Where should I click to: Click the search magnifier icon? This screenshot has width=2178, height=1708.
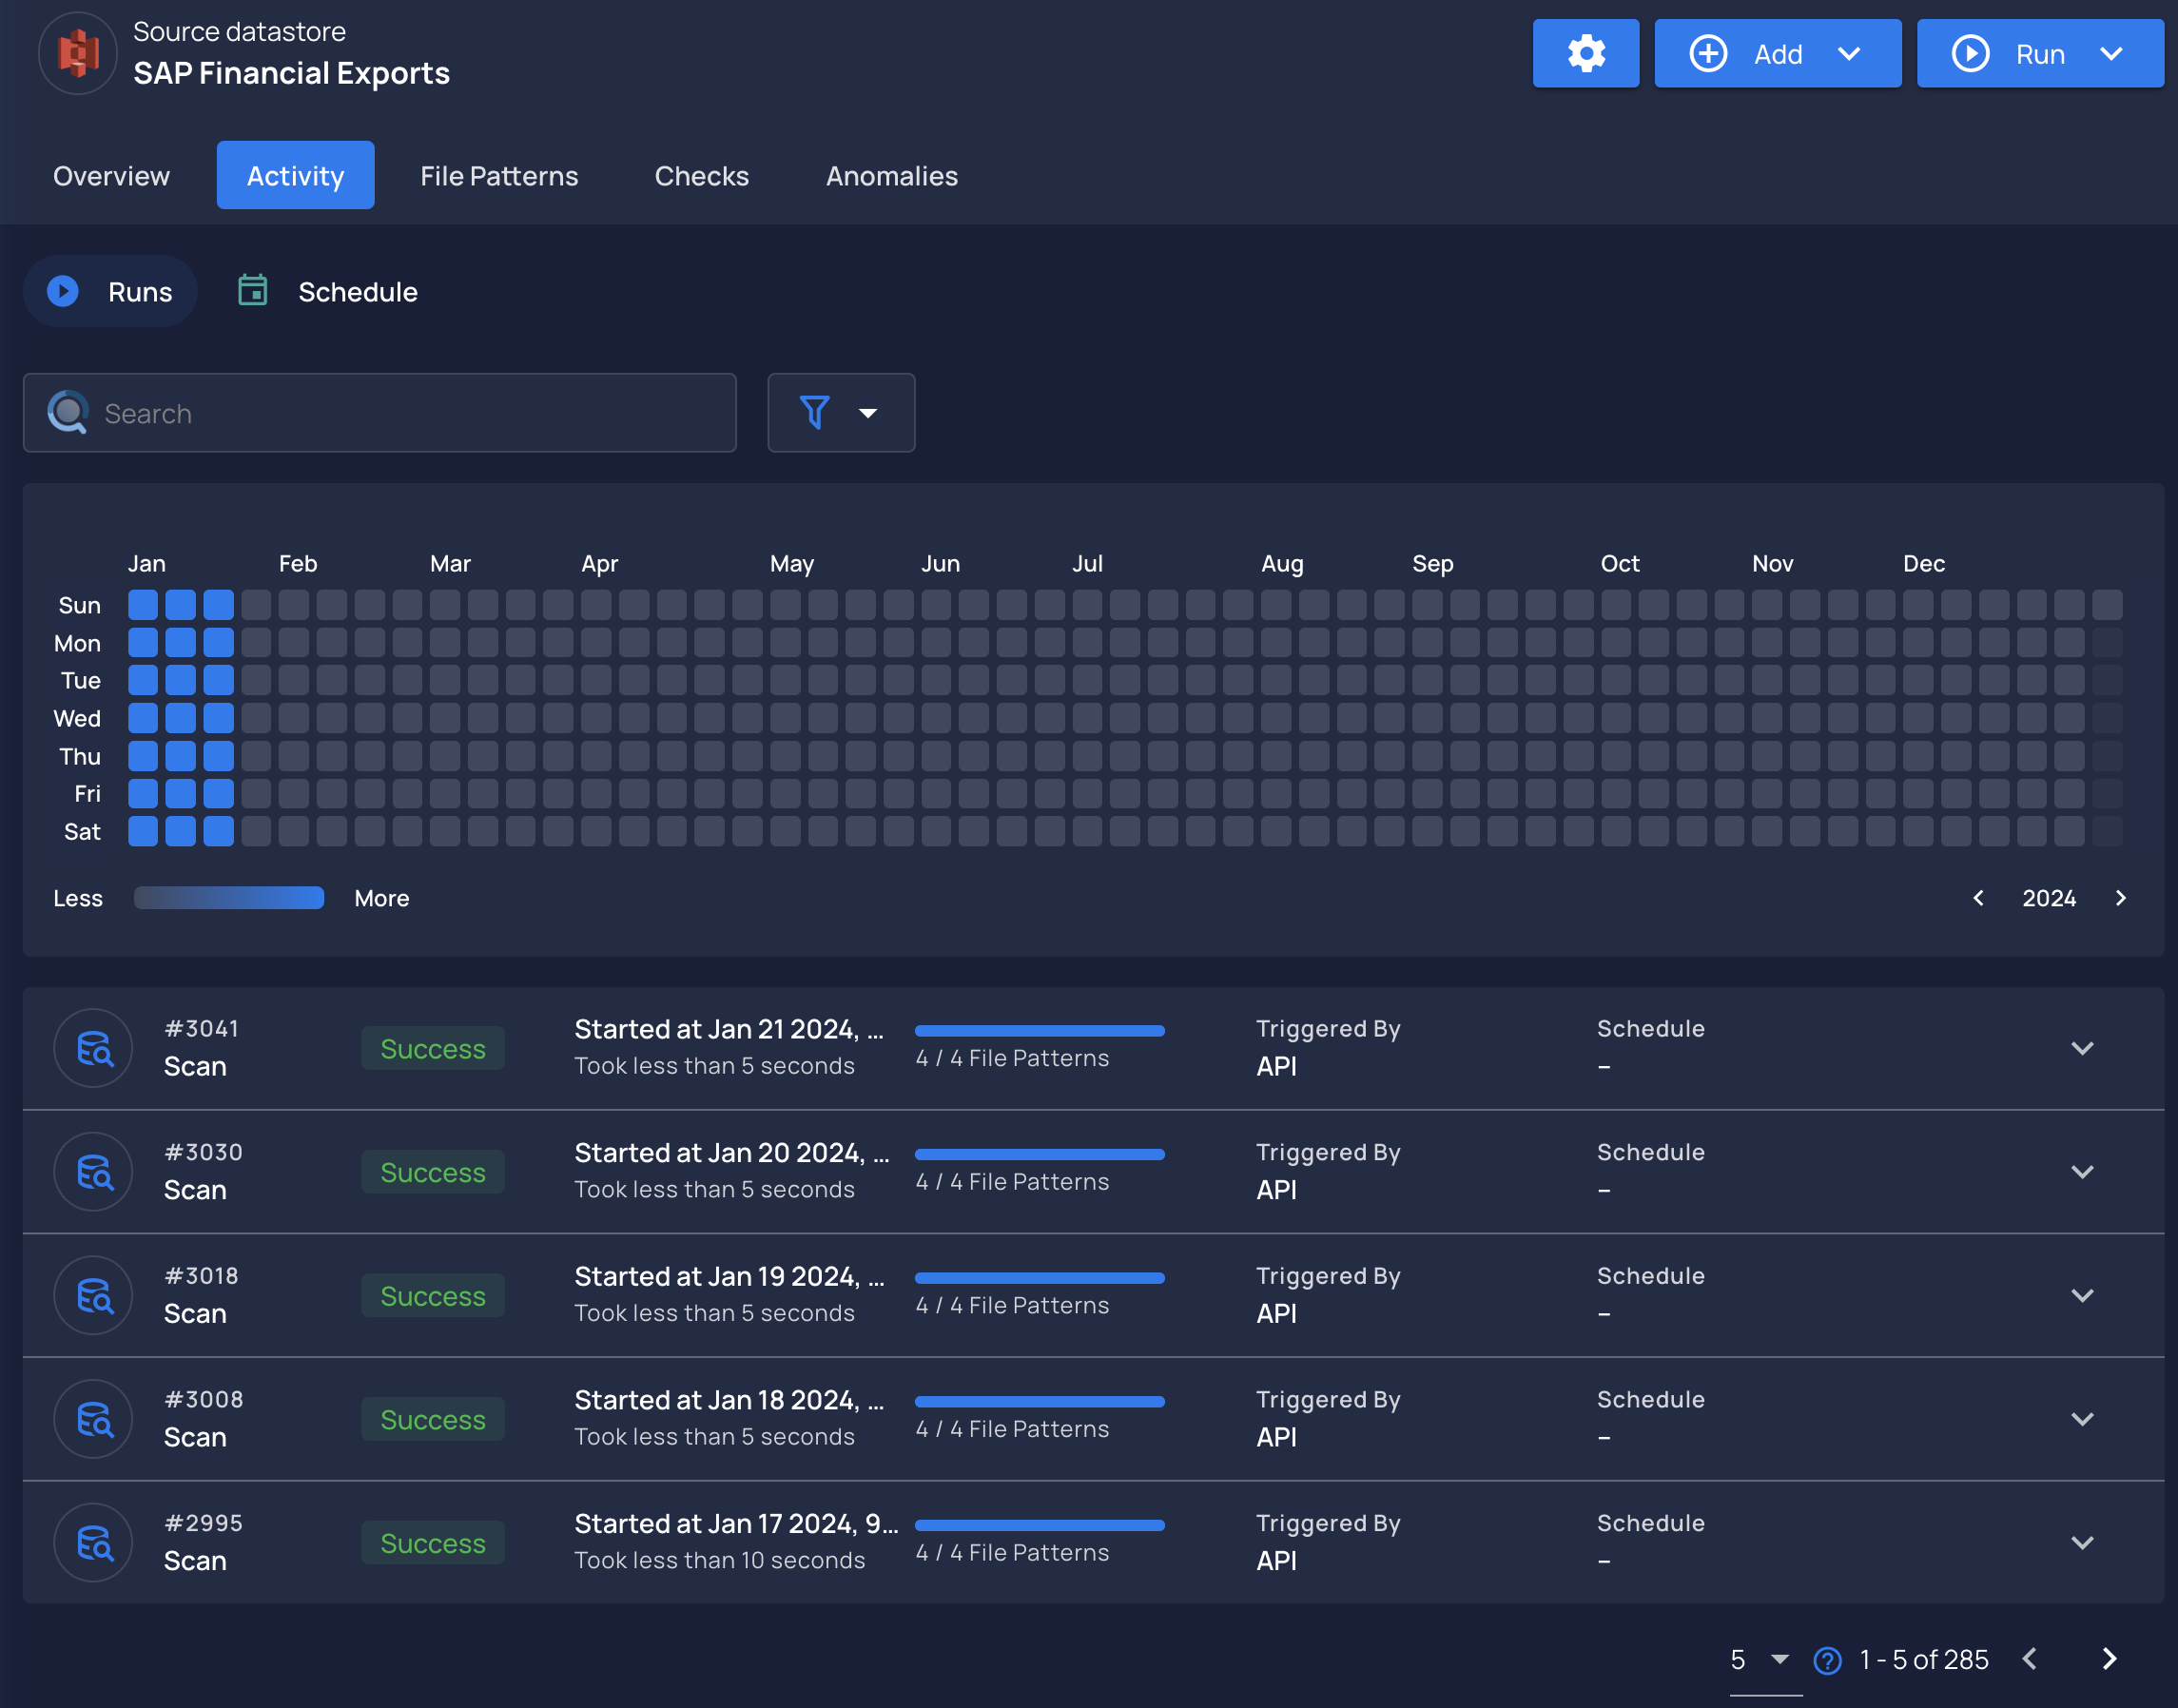[x=68, y=412]
